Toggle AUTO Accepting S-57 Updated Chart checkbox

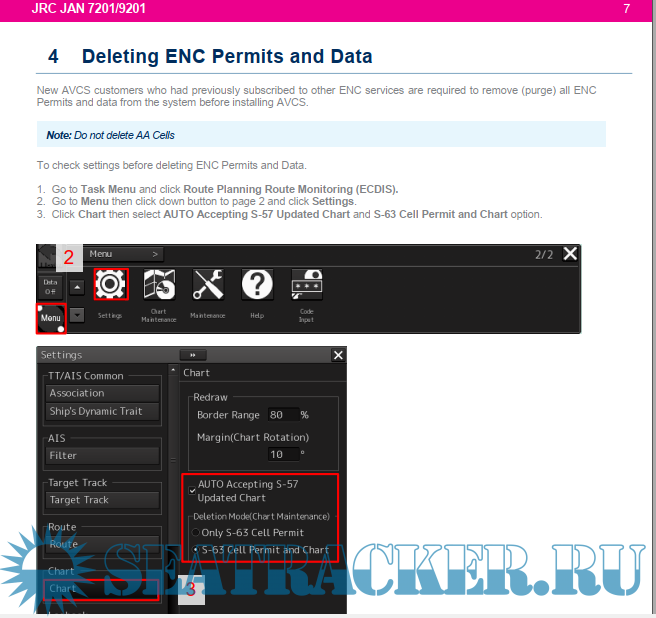192,490
